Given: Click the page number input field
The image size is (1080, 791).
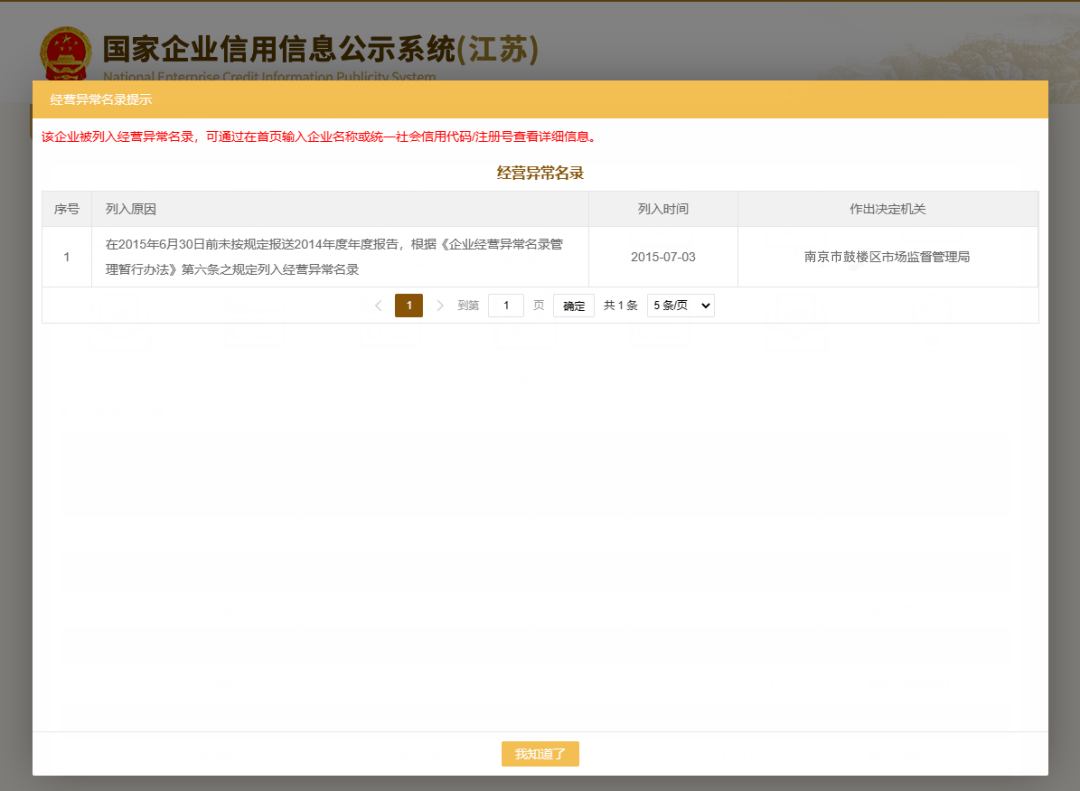Looking at the screenshot, I should [505, 305].
